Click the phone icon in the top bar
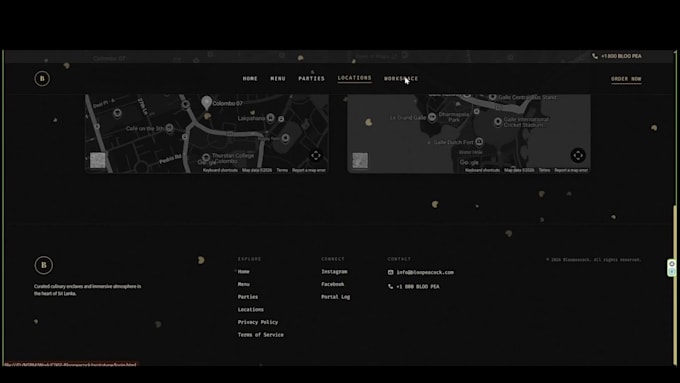The height and width of the screenshot is (383, 680). (595, 56)
